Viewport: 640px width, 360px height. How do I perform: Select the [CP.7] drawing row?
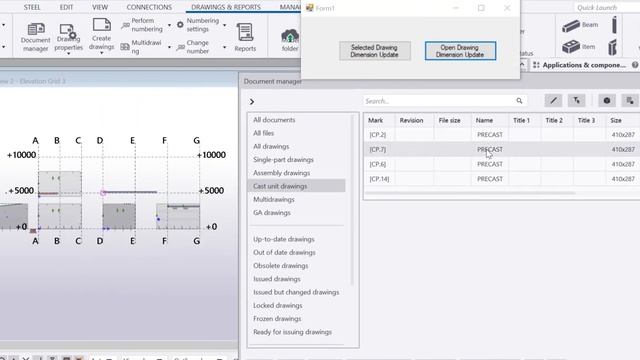[502, 149]
